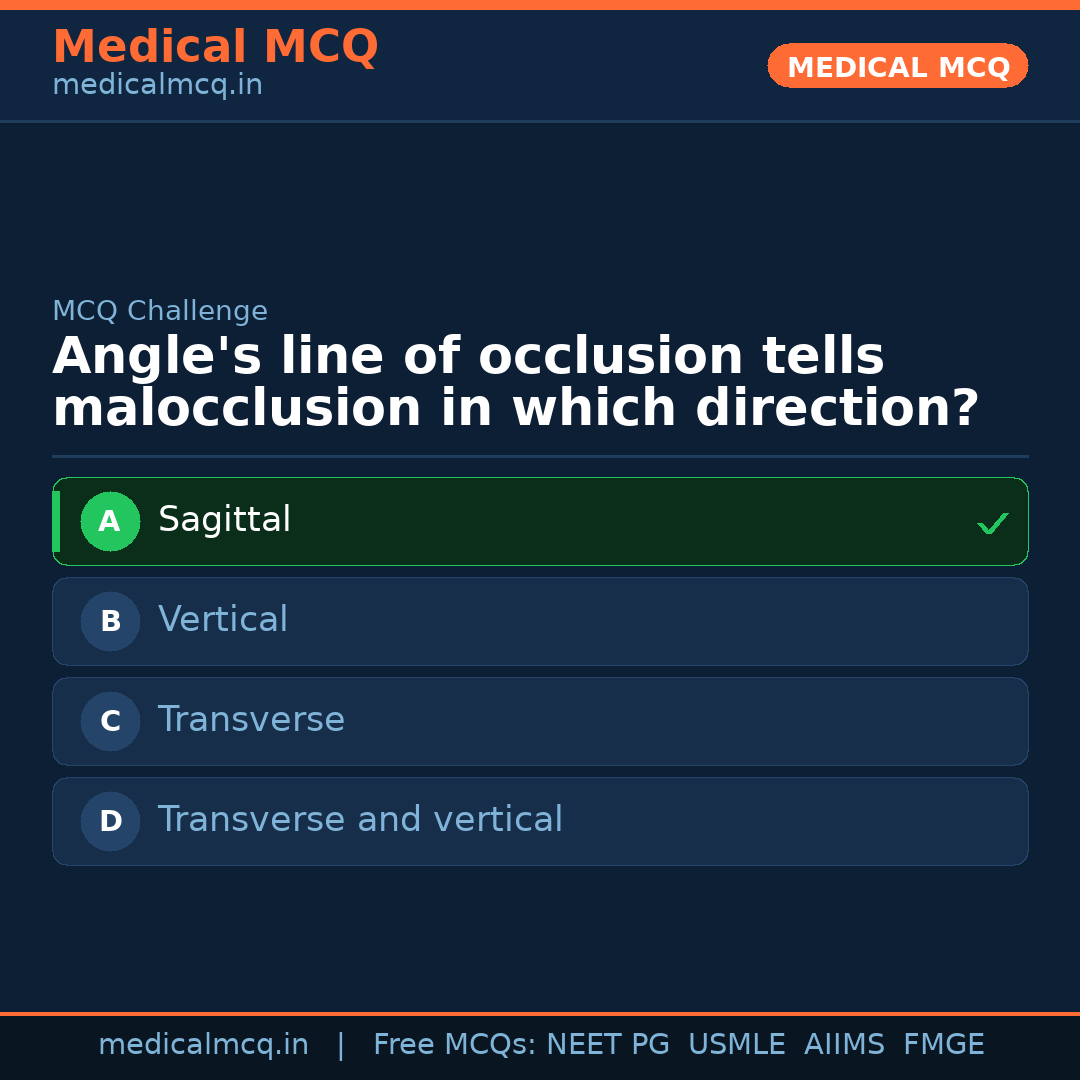Viewport: 1080px width, 1080px height.
Task: Click the C letter circle icon
Action: [x=110, y=721]
